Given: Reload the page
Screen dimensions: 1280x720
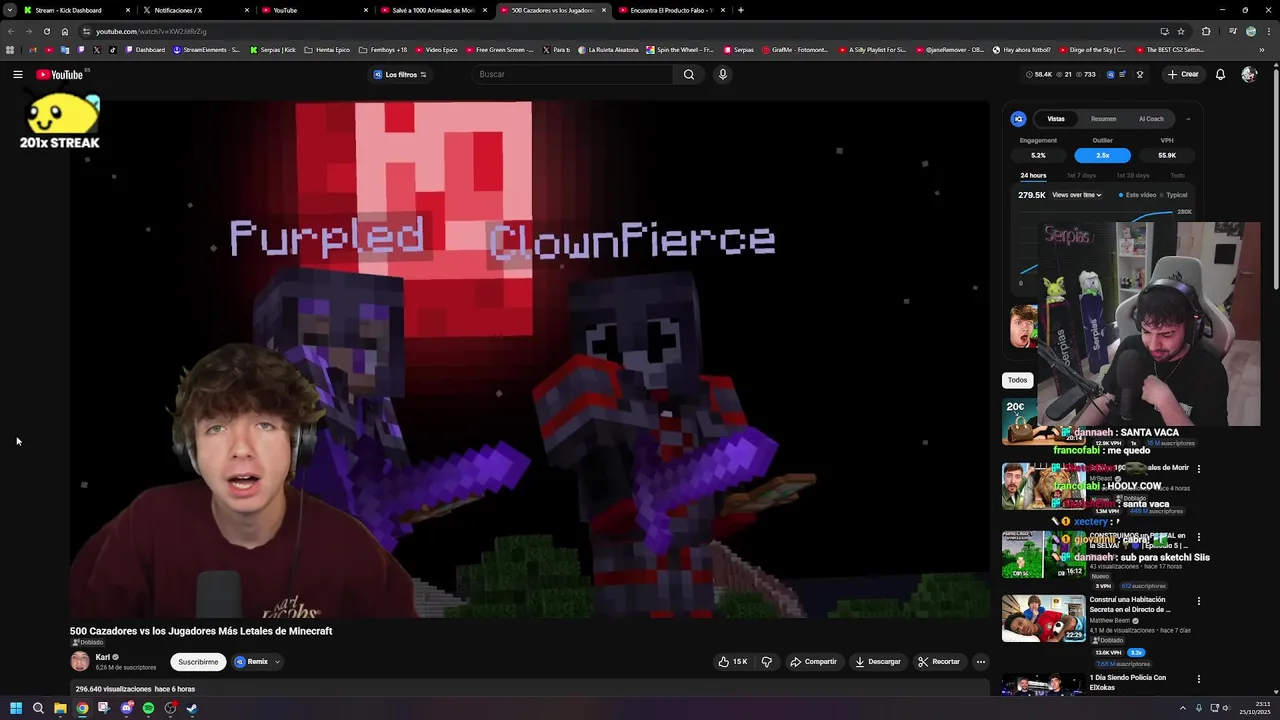Looking at the screenshot, I should (x=46, y=31).
